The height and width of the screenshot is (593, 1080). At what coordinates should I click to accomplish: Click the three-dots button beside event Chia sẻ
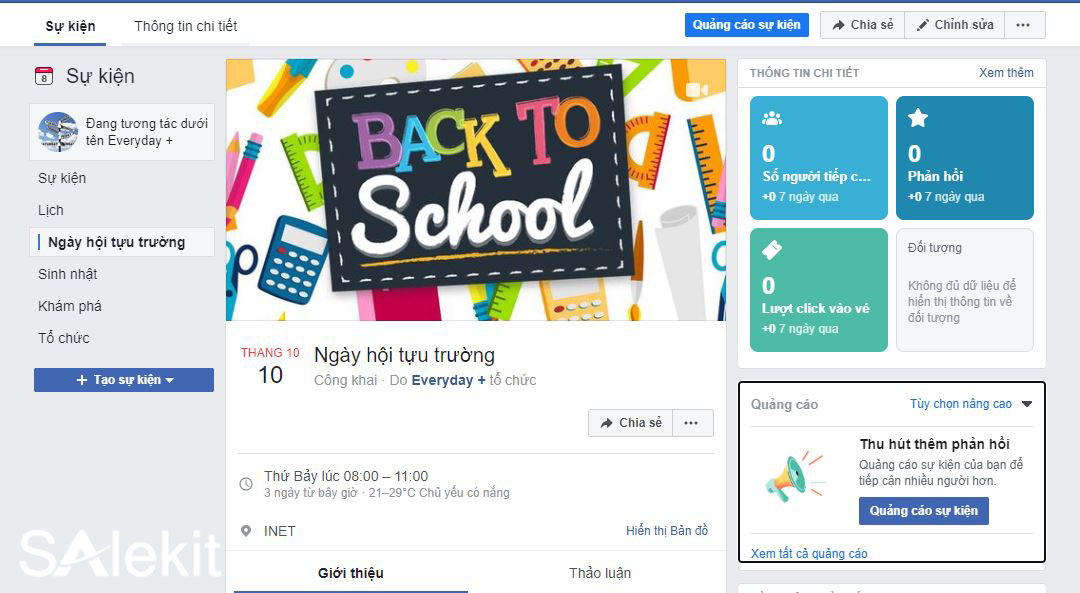(x=692, y=423)
